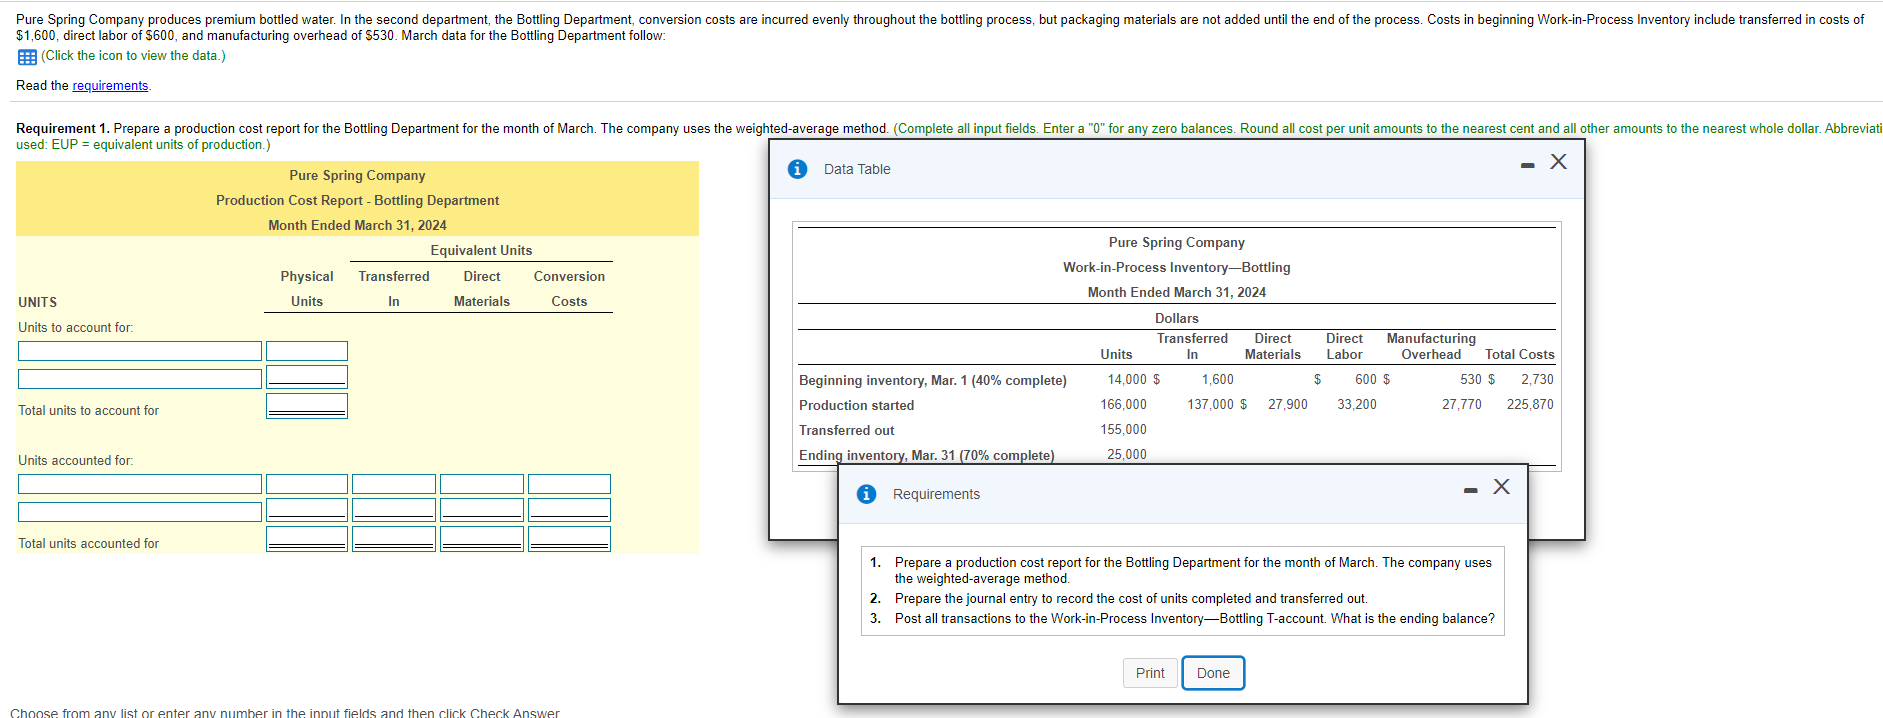Screen dimensions: 1883x718
Task: Select first 'Units to account for' label field
Action: tap(140, 351)
